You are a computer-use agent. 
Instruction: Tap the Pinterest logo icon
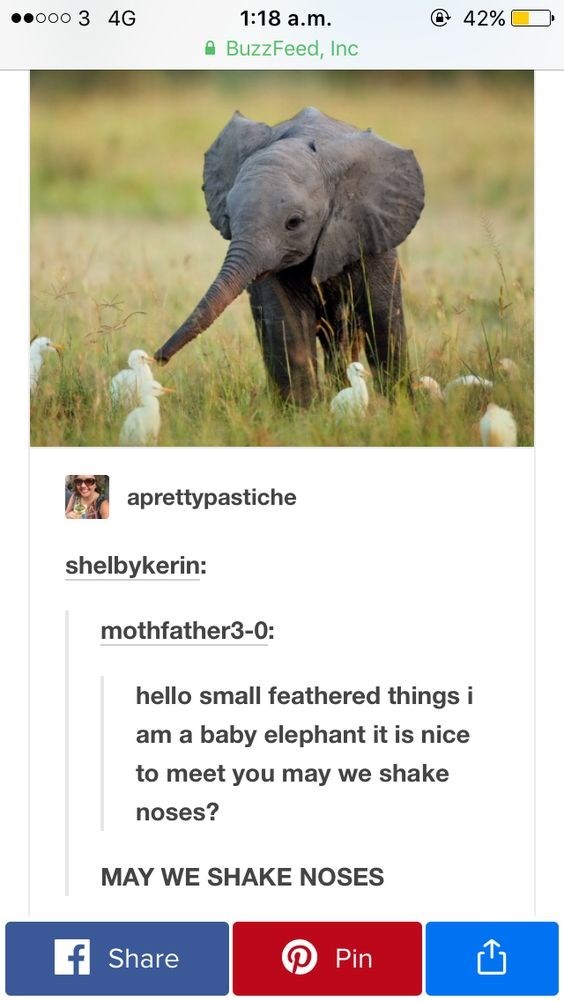click(299, 958)
